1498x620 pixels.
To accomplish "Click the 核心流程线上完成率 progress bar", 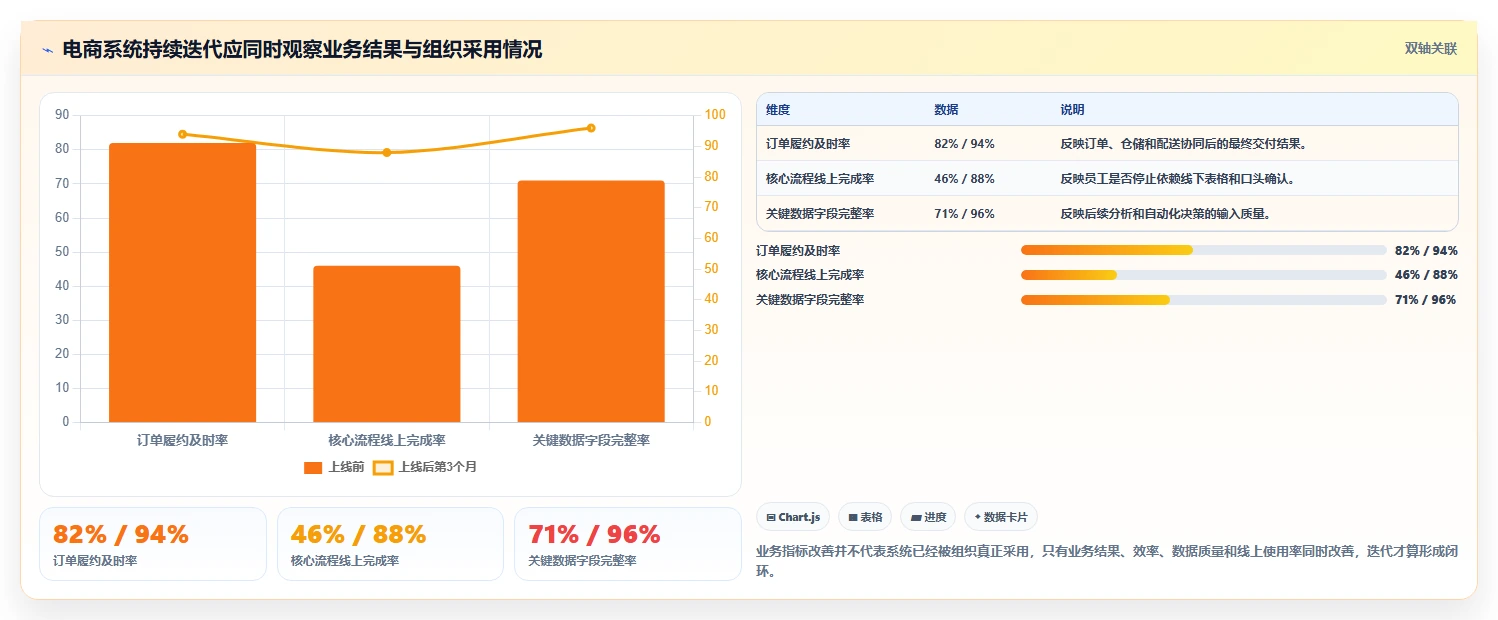I will point(1203,275).
